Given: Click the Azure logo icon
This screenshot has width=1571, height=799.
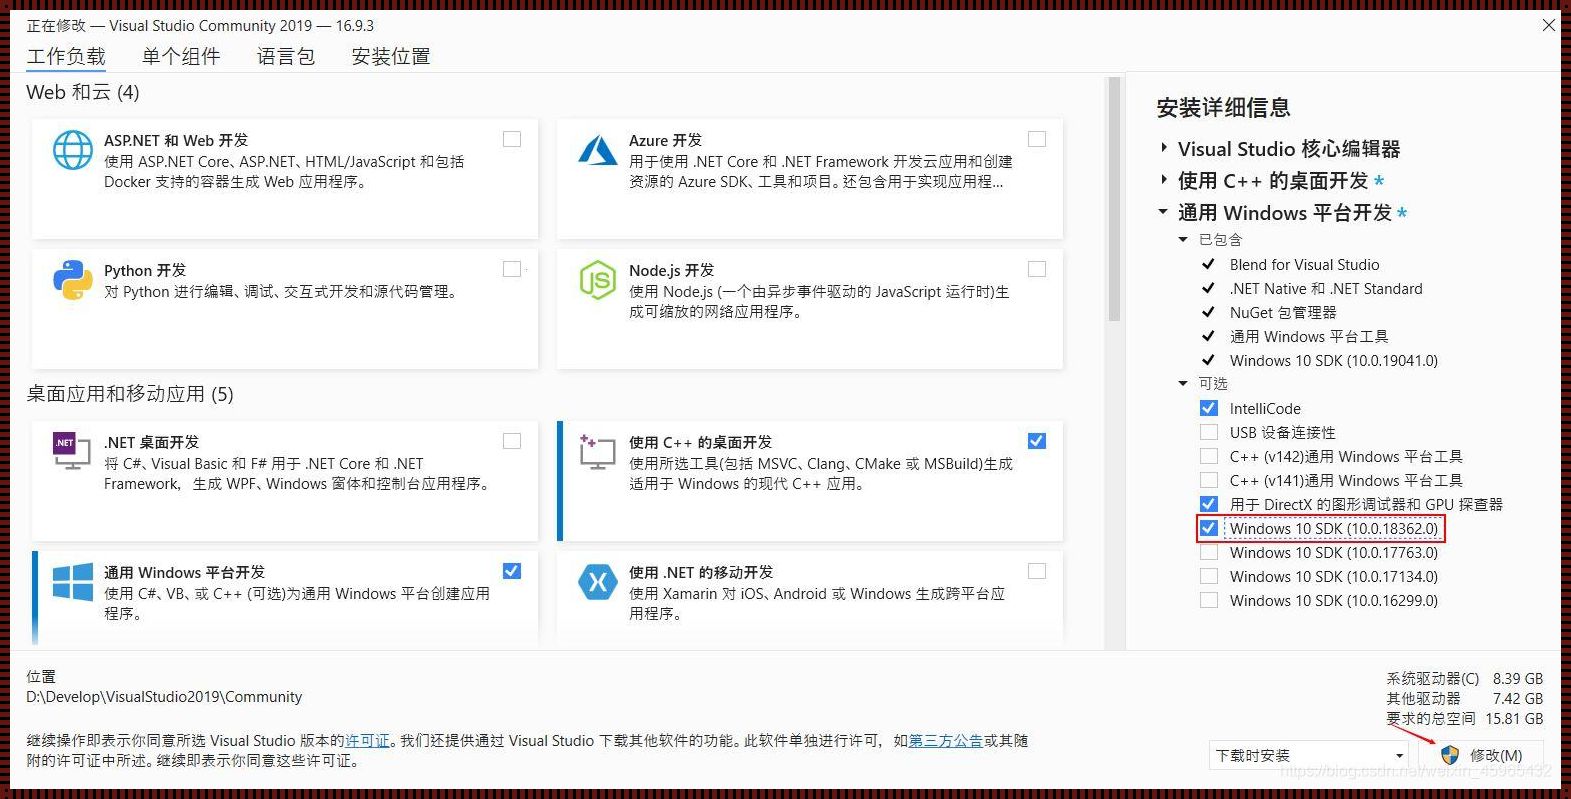Looking at the screenshot, I should point(598,151).
